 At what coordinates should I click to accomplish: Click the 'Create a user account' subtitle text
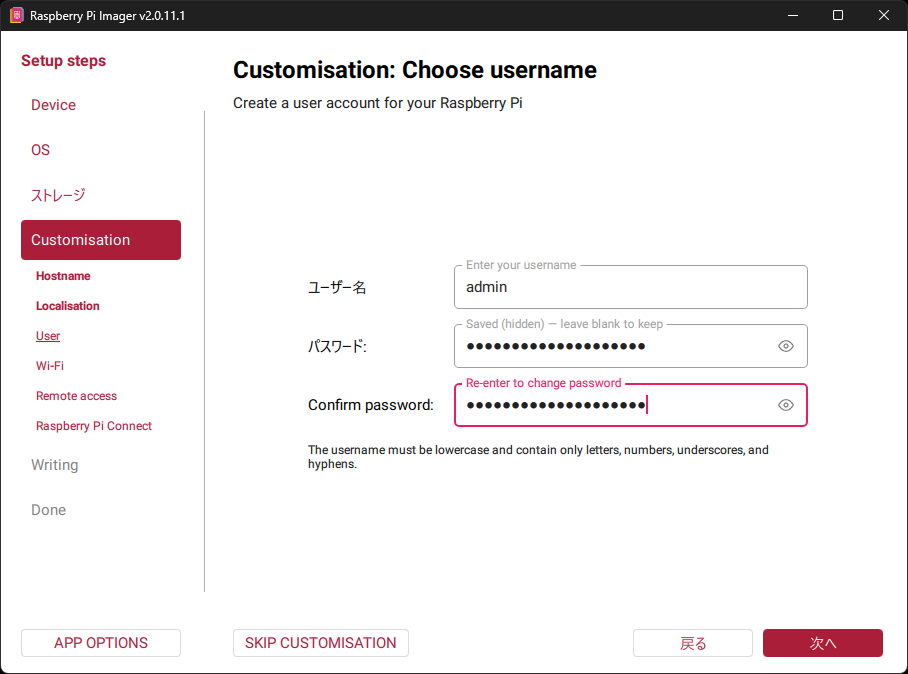pyautogui.click(x=378, y=103)
